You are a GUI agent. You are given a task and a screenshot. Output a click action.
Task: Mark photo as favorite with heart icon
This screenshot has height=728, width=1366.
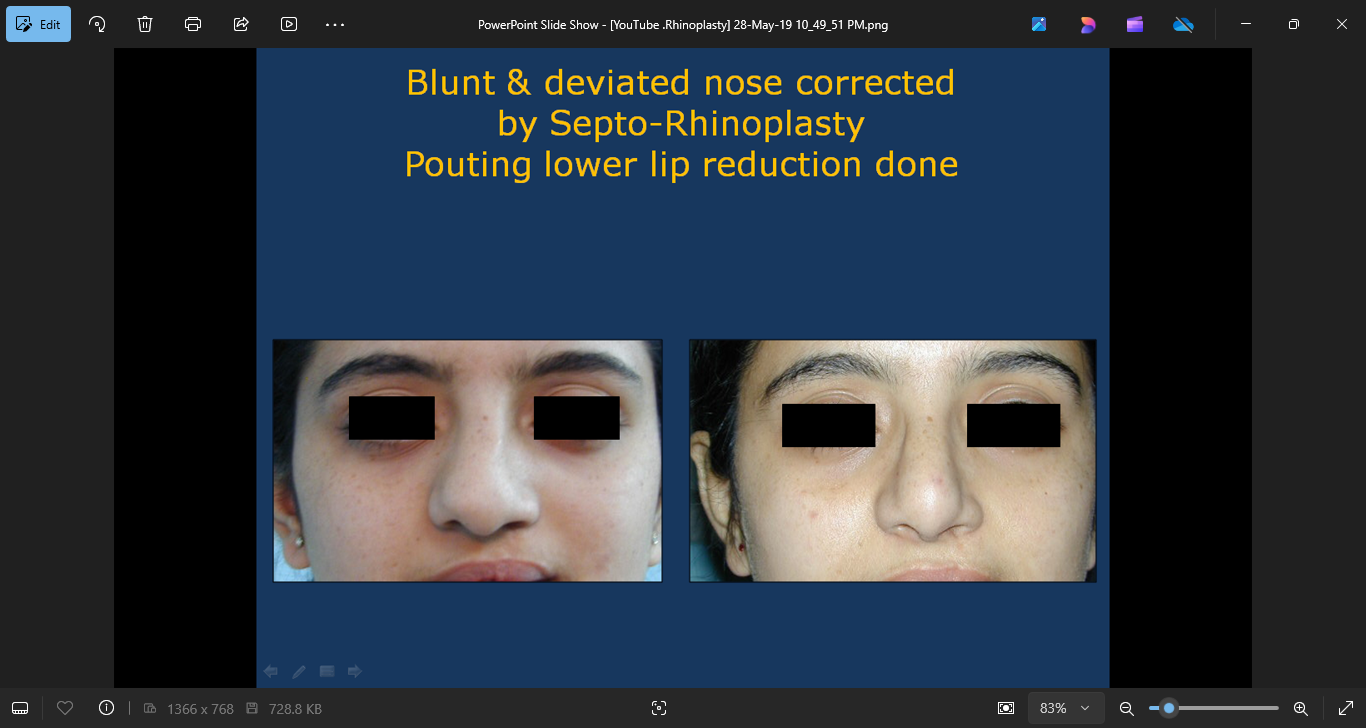tap(65, 708)
